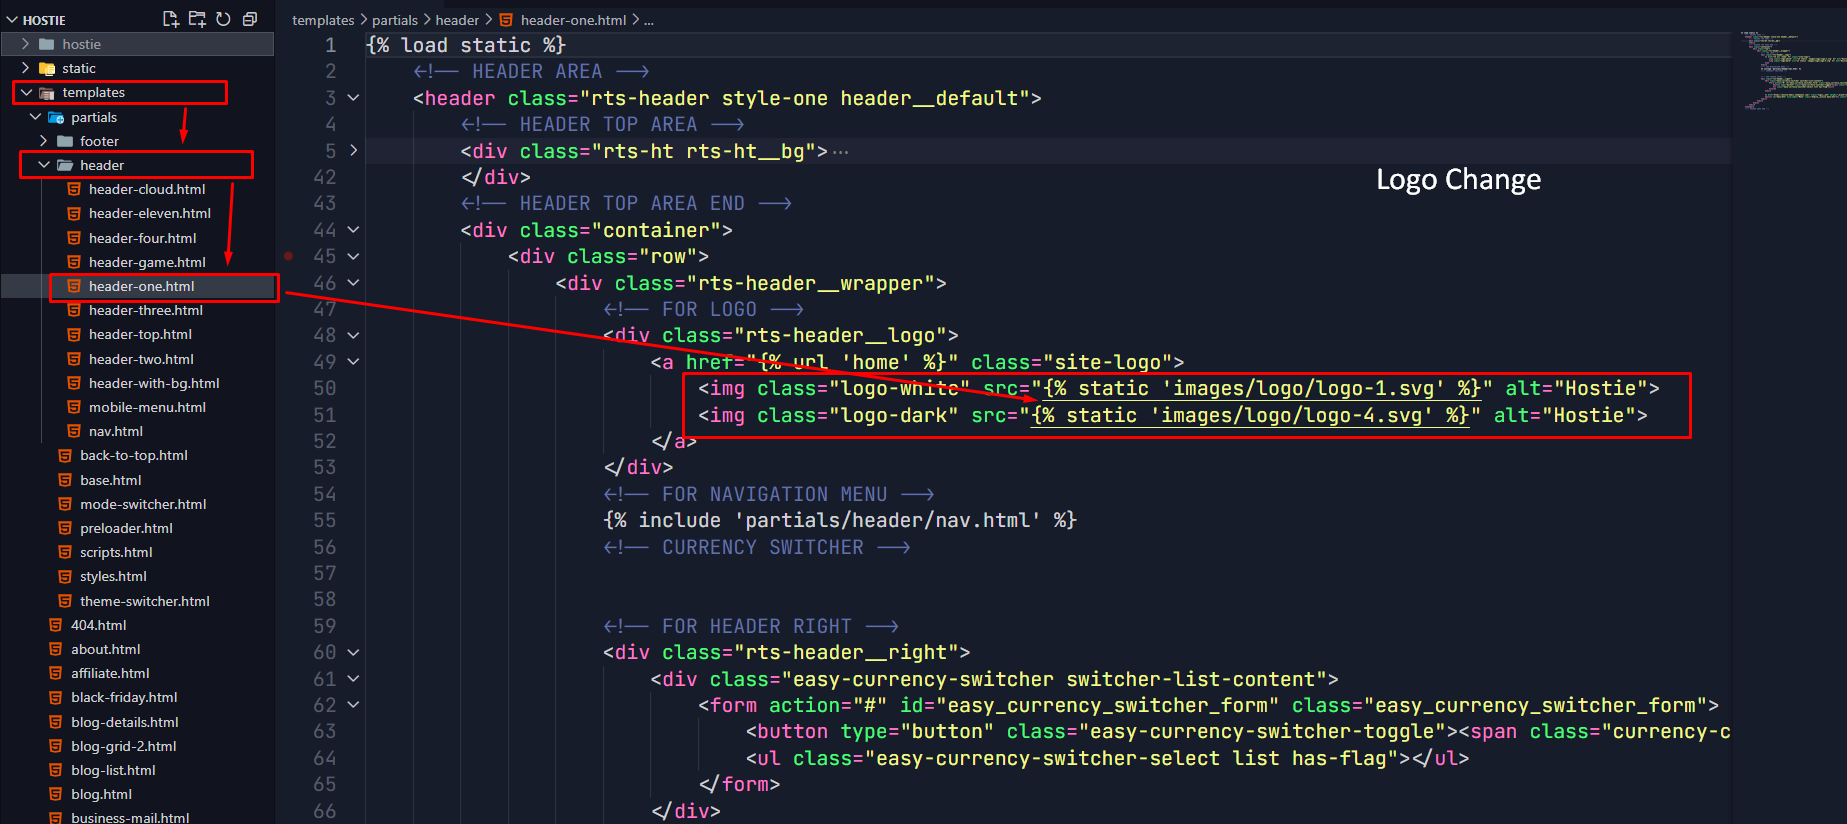Click the folder icon beside static
This screenshot has width=1847, height=824.
(47, 69)
